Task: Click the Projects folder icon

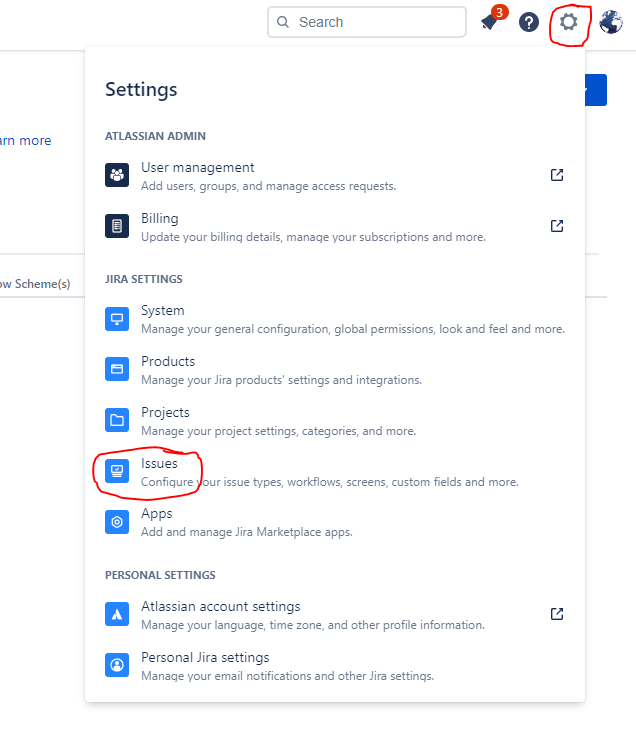Action: (117, 420)
